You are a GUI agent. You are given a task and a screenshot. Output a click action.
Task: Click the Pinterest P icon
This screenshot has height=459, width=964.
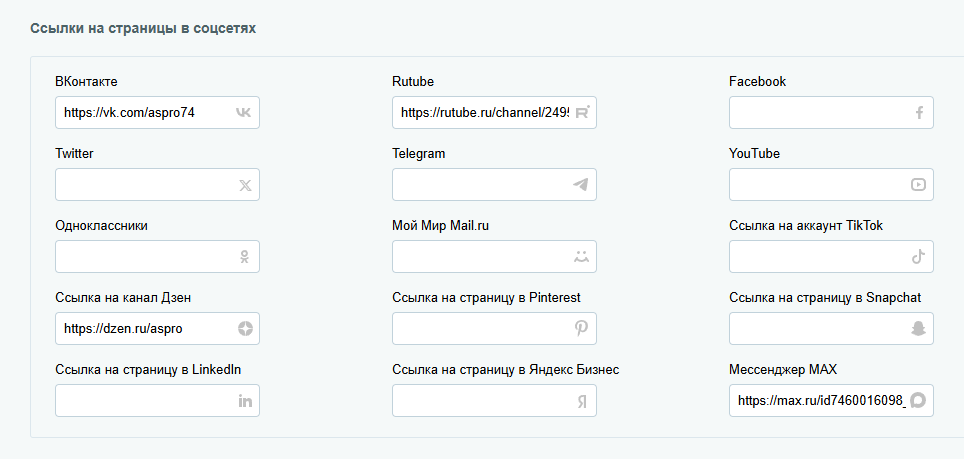[582, 329]
